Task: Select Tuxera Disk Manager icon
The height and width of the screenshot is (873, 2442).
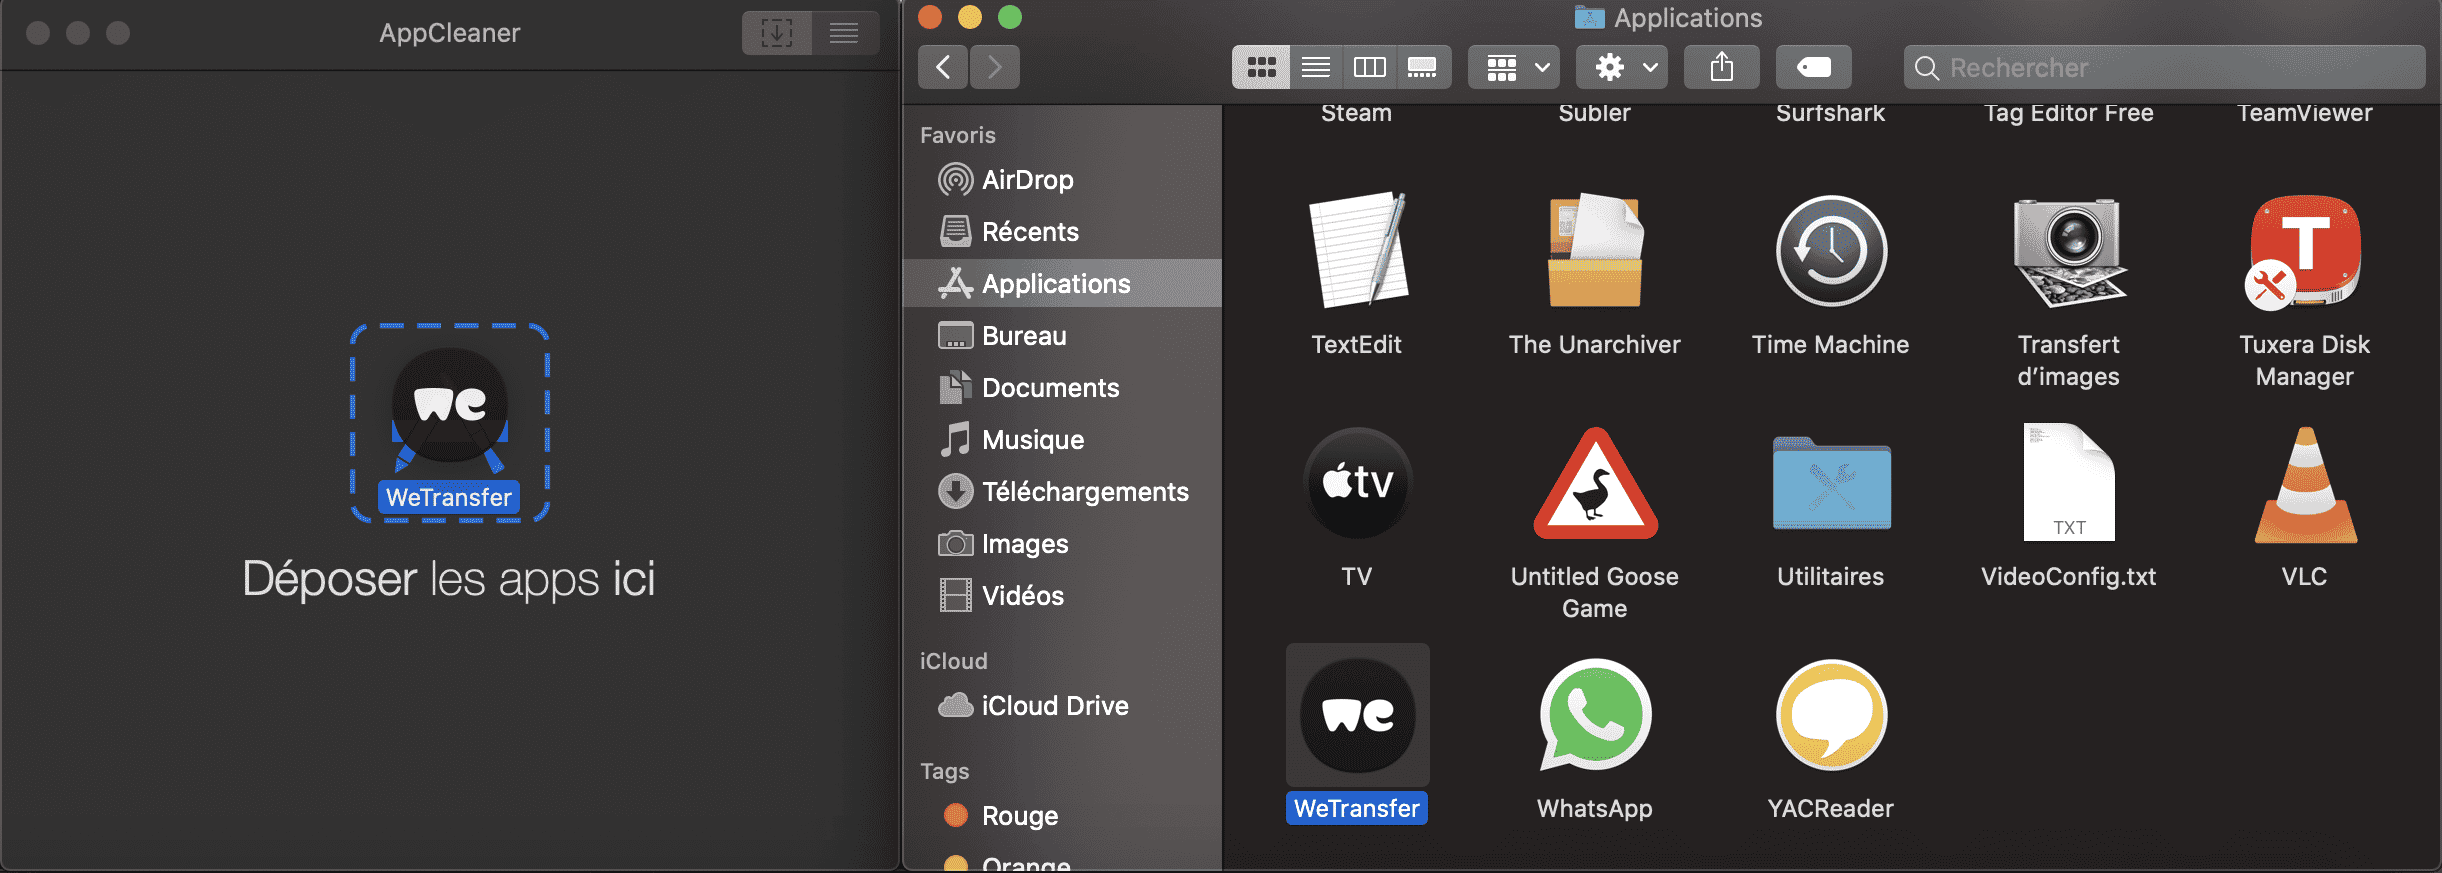Action: 2304,251
